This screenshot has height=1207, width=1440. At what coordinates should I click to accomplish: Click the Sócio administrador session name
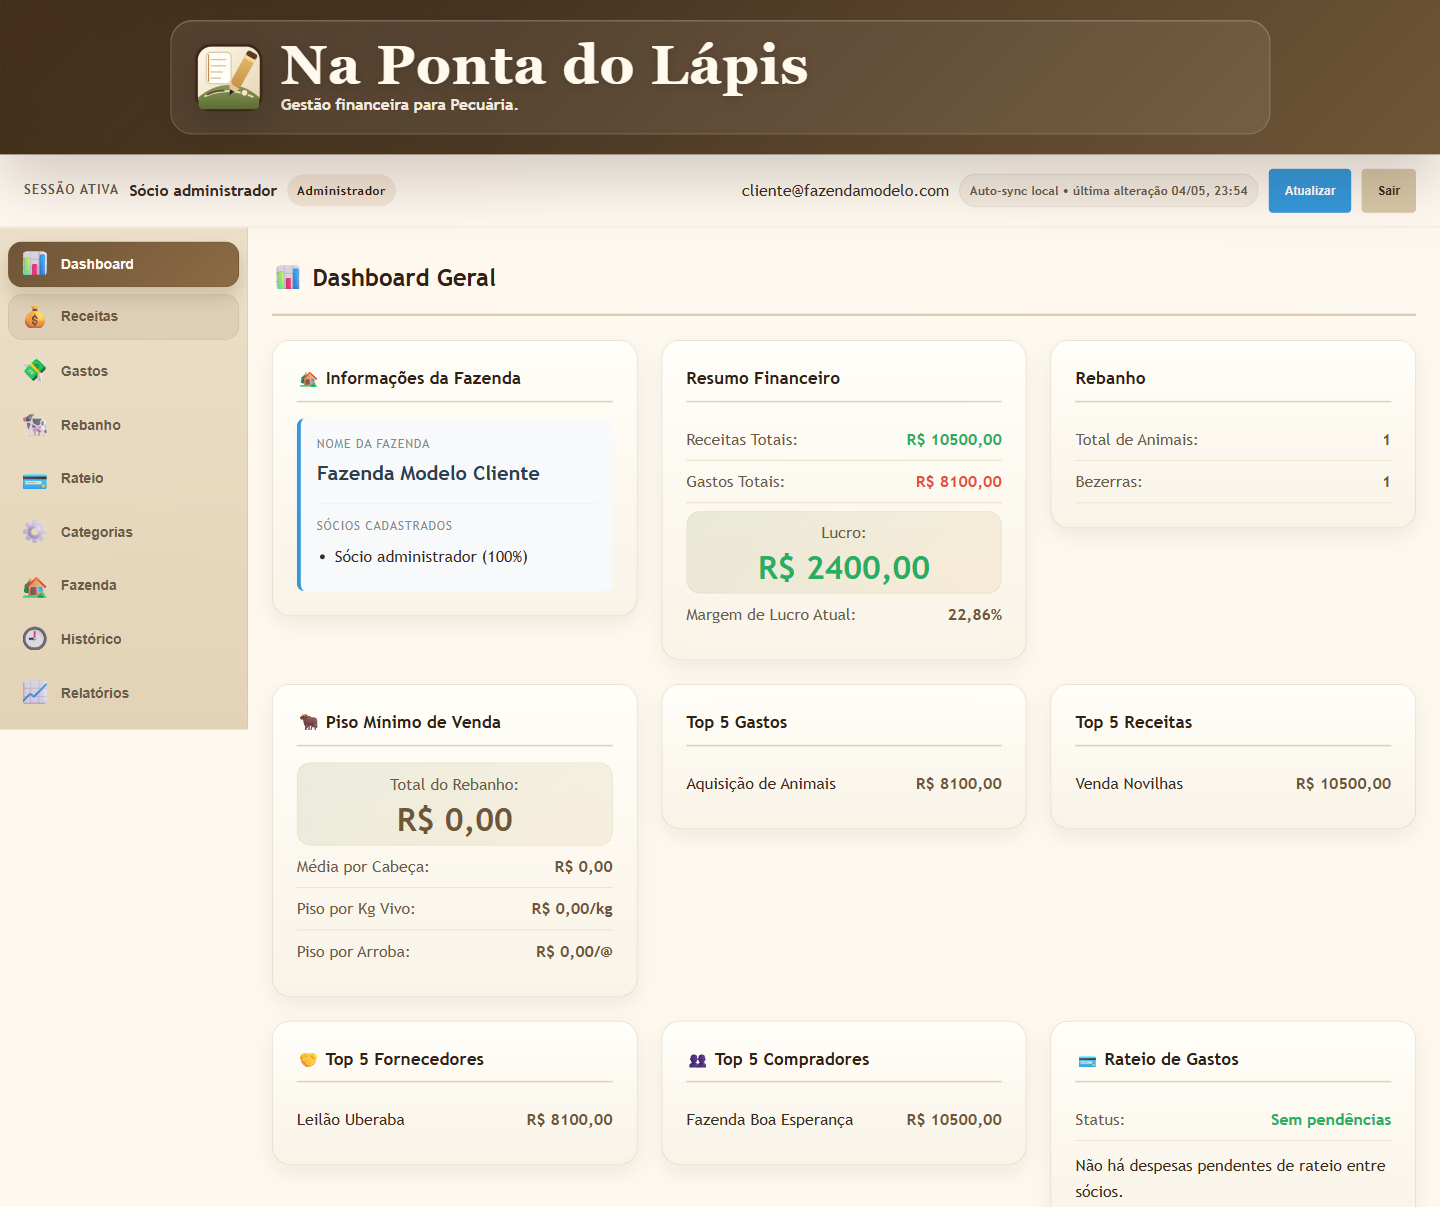pyautogui.click(x=203, y=191)
